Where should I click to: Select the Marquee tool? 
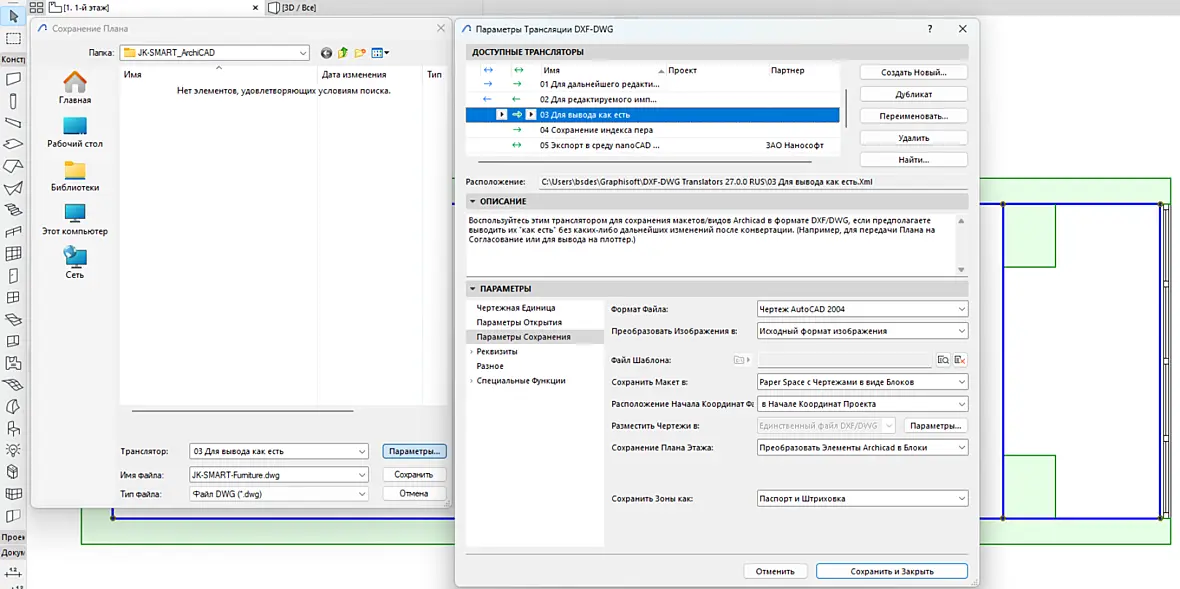pyautogui.click(x=13, y=38)
